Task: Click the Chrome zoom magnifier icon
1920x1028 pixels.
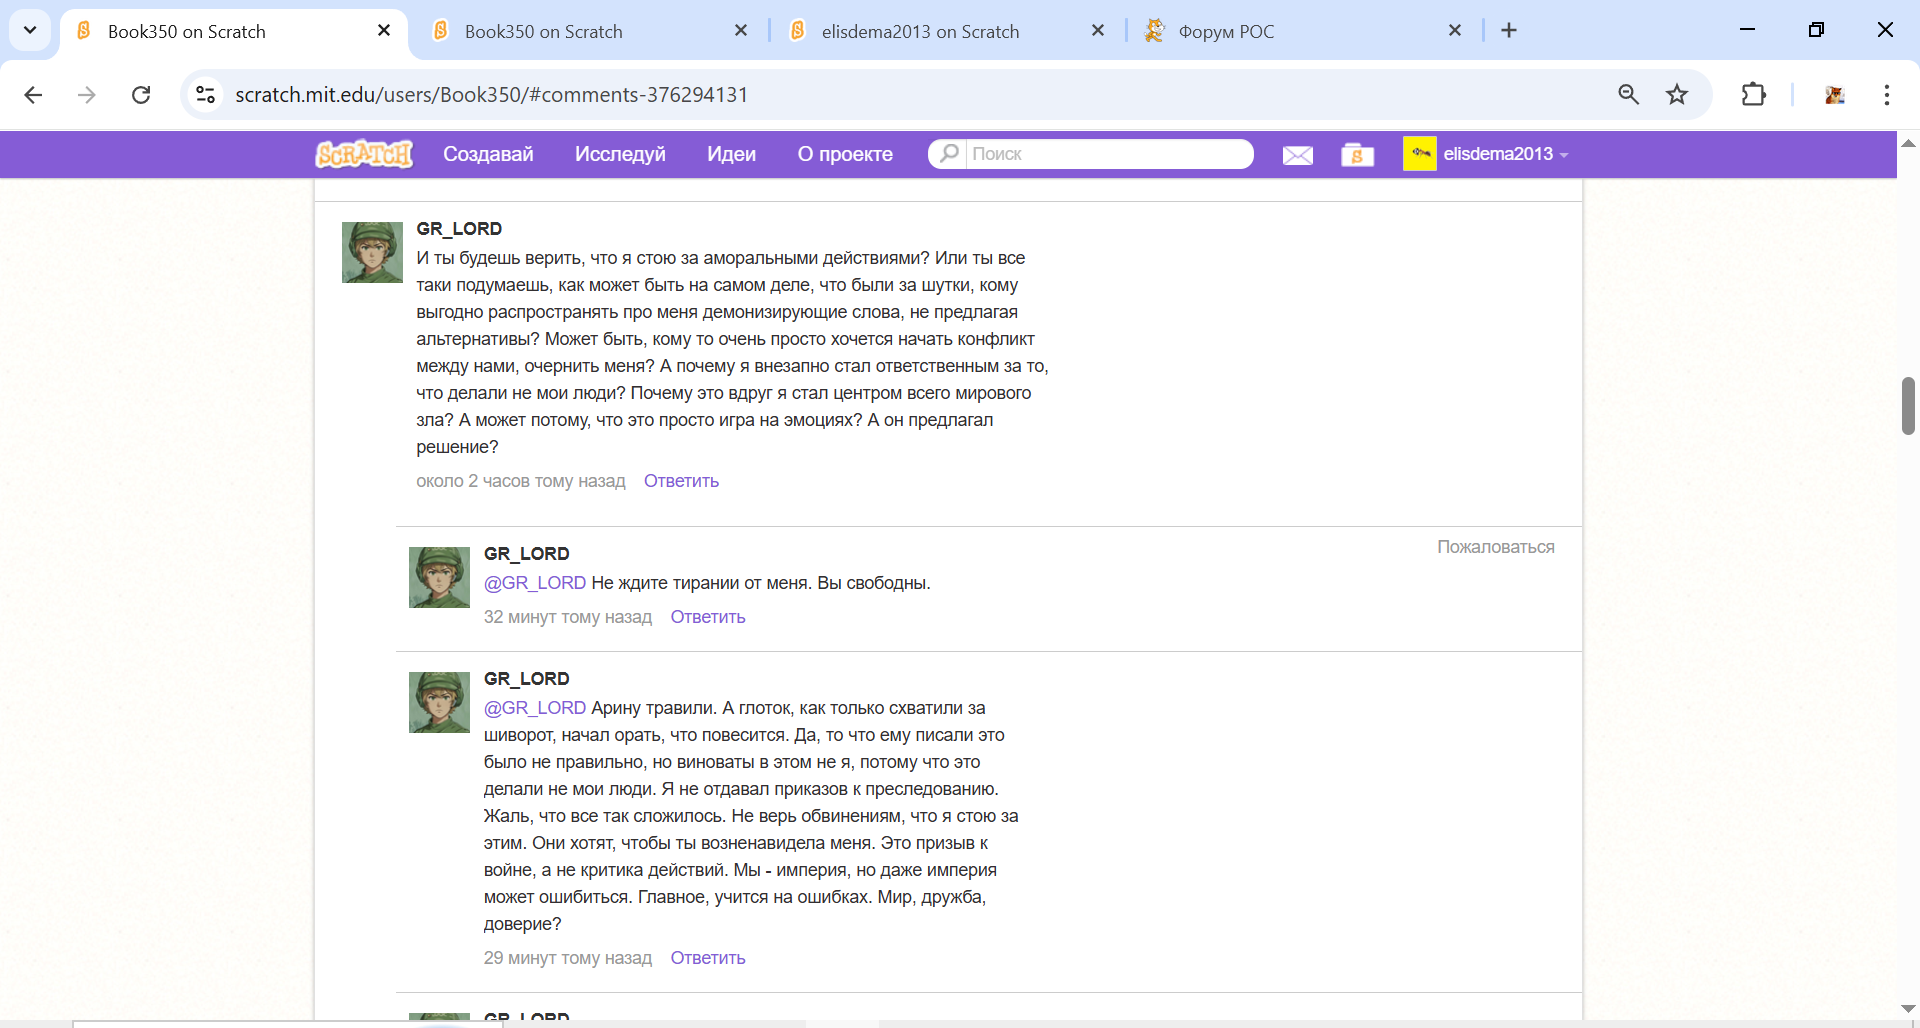Action: [1628, 95]
